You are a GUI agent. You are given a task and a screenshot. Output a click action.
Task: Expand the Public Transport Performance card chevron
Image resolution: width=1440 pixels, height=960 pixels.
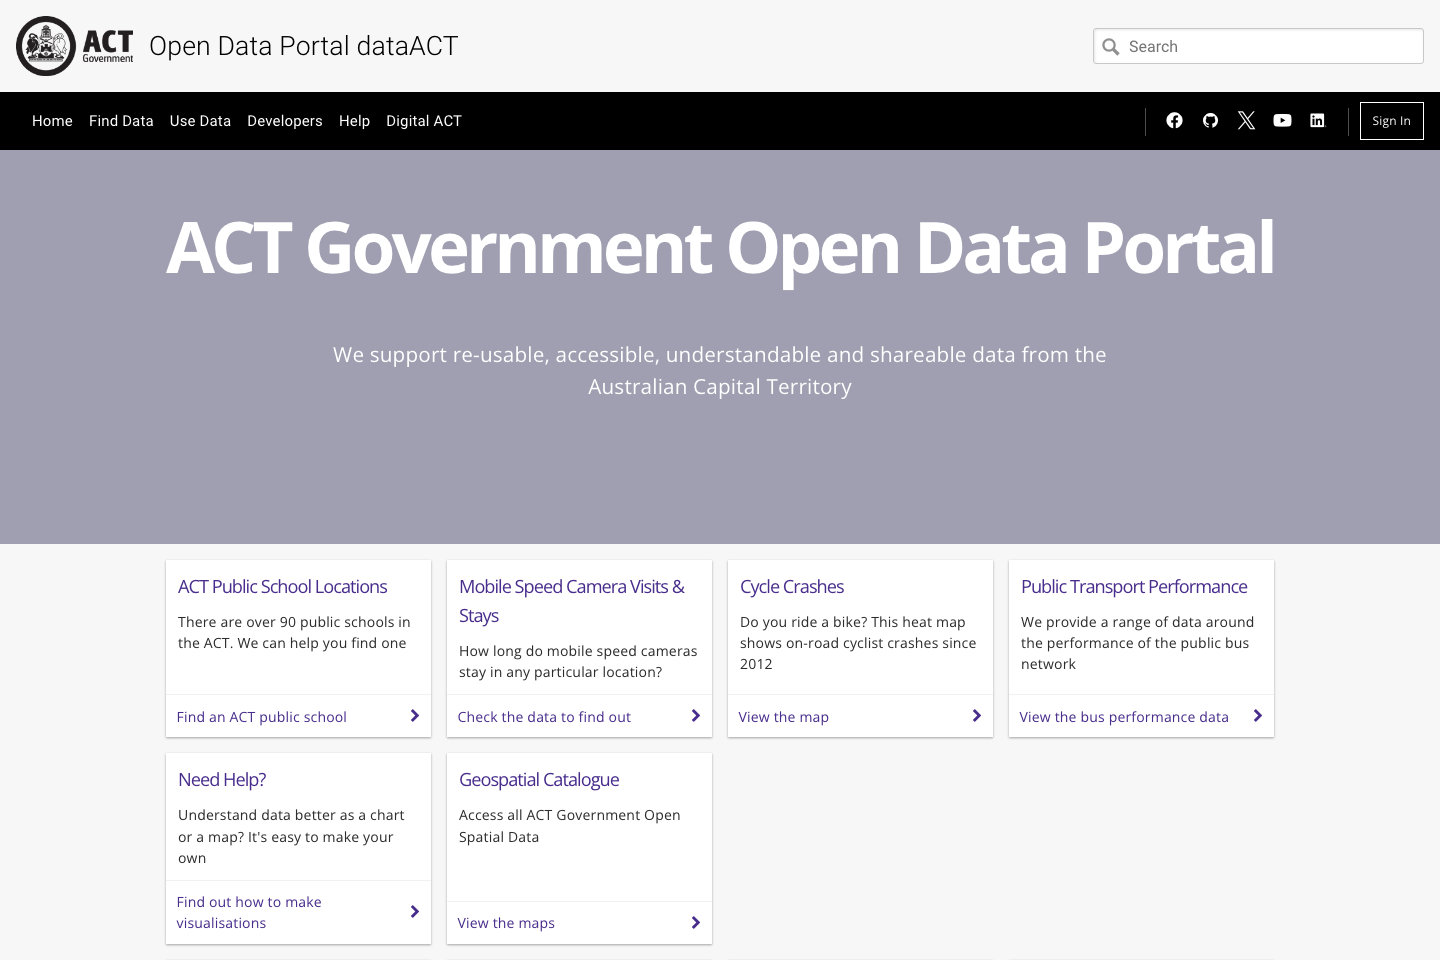point(1257,715)
